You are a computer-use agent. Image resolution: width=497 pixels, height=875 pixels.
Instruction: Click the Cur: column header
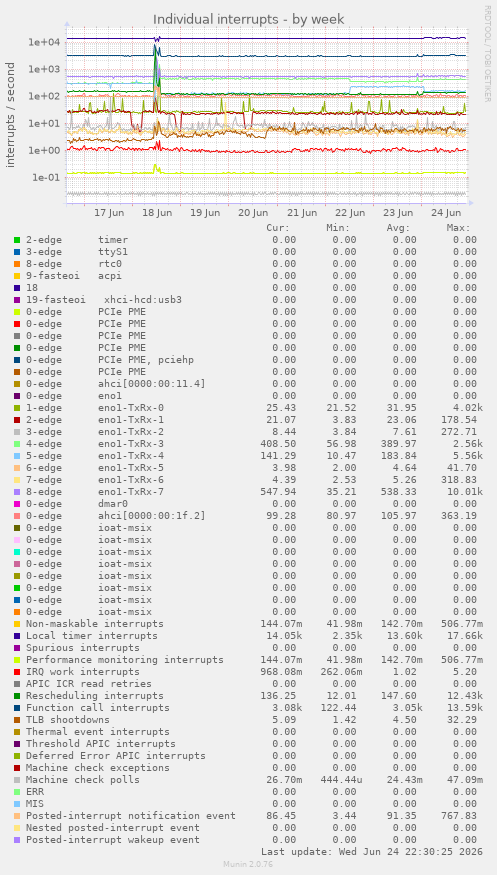click(278, 228)
